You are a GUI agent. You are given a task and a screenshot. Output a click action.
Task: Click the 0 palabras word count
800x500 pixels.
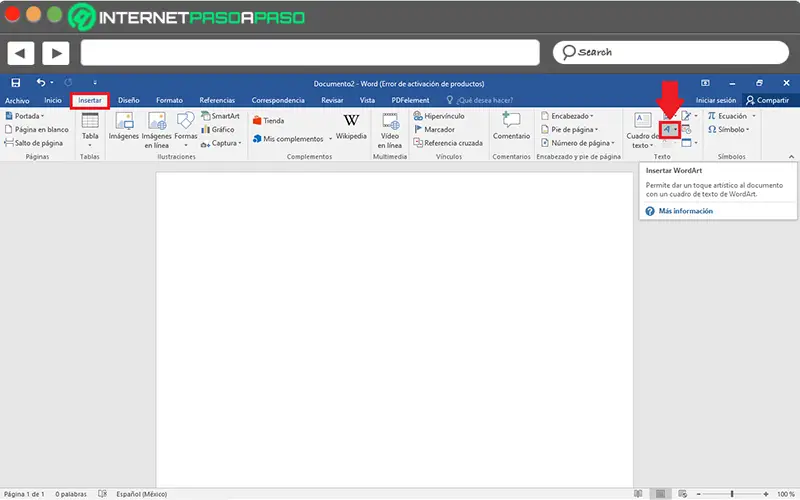pyautogui.click(x=71, y=494)
